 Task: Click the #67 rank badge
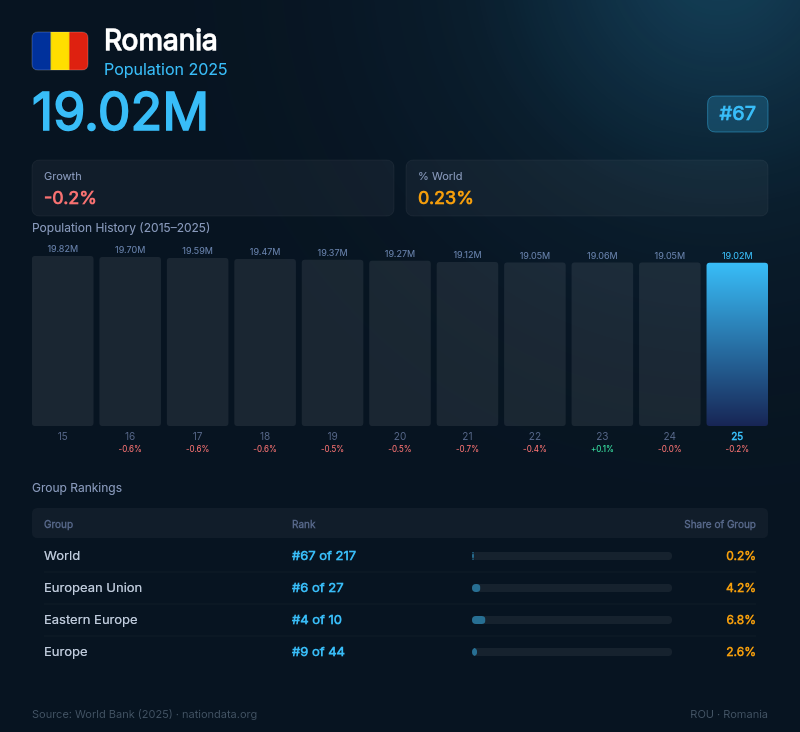point(737,114)
